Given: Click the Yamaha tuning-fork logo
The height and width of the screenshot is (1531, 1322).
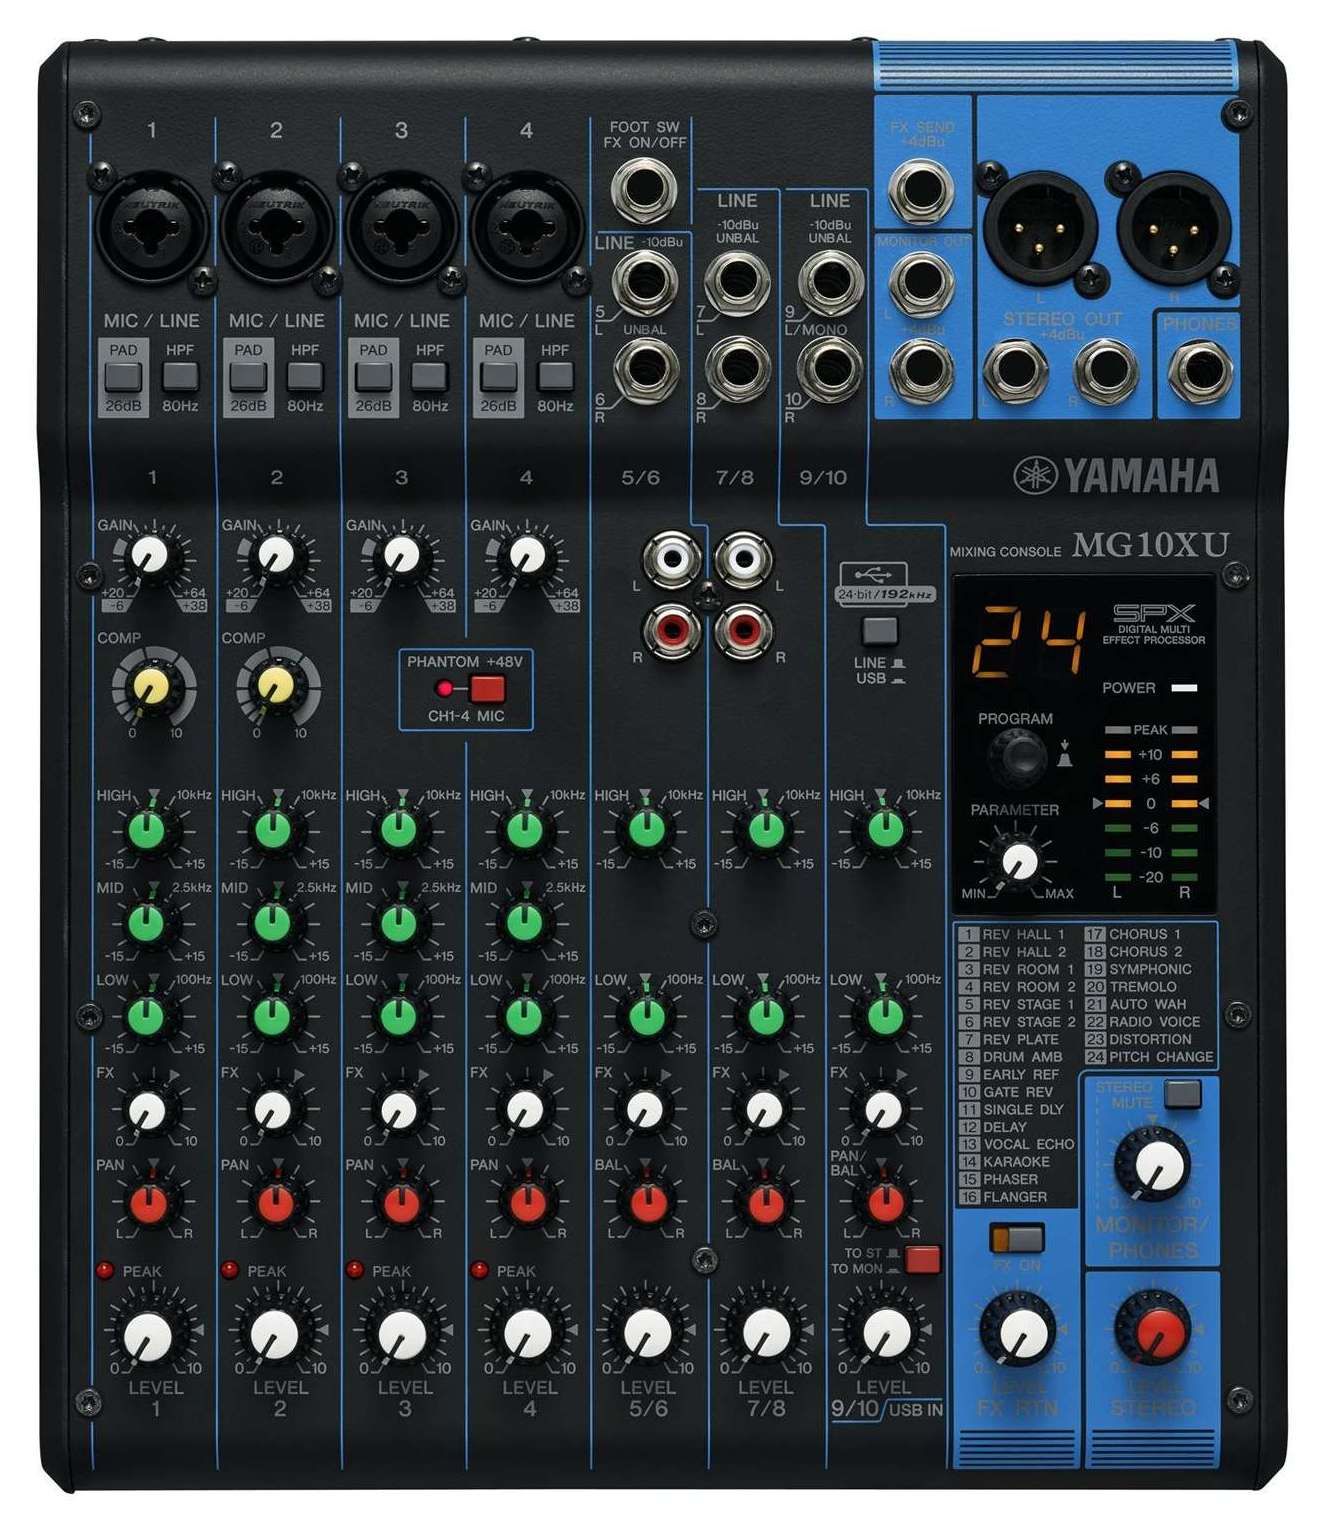Looking at the screenshot, I should [x=1035, y=475].
